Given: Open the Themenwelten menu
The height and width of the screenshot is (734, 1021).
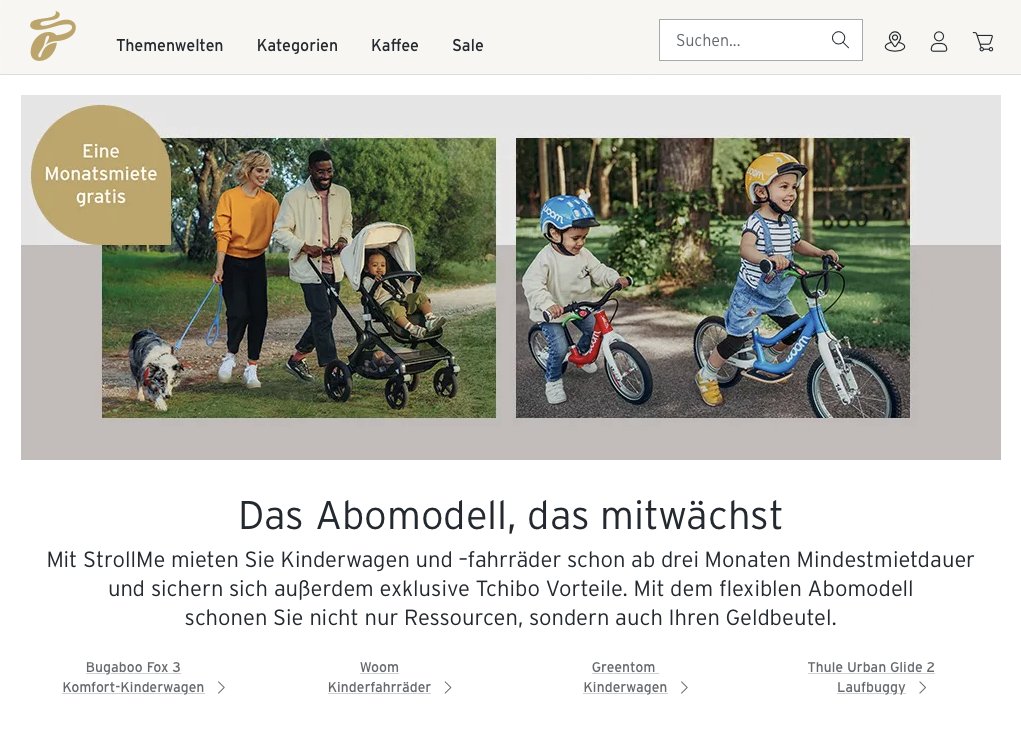Looking at the screenshot, I should (170, 46).
